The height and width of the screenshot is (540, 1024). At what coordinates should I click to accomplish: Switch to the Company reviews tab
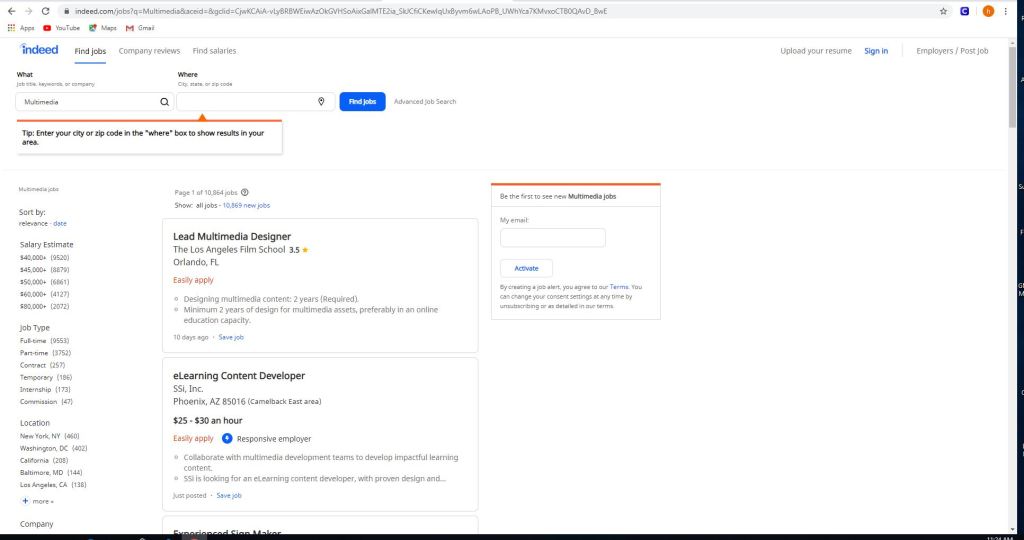pyautogui.click(x=149, y=51)
